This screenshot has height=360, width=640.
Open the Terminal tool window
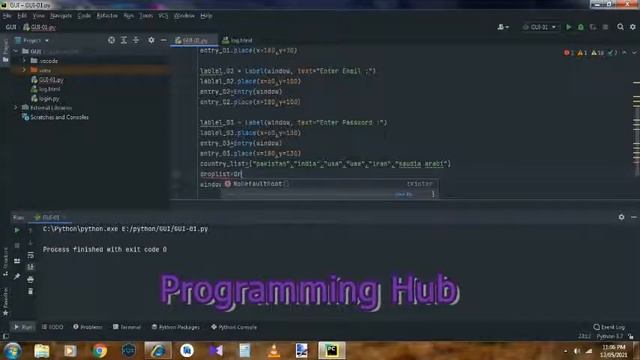tap(127, 327)
